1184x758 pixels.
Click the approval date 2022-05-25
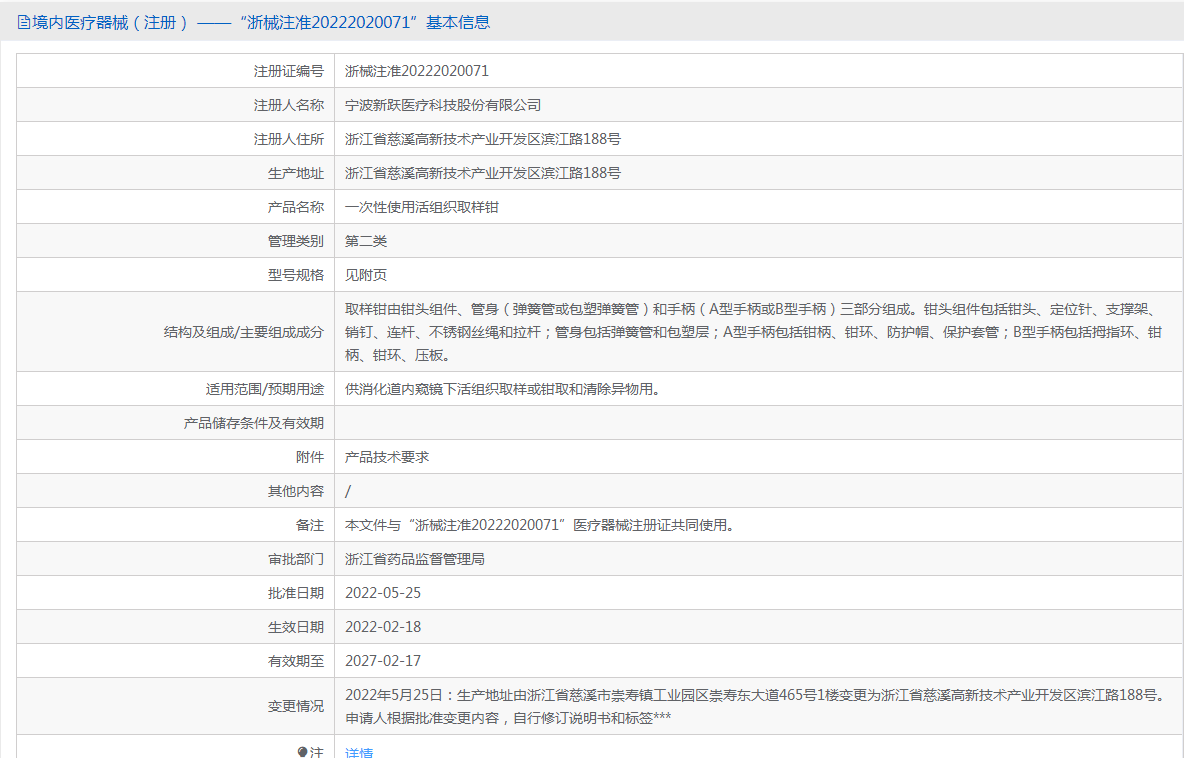[x=383, y=593]
